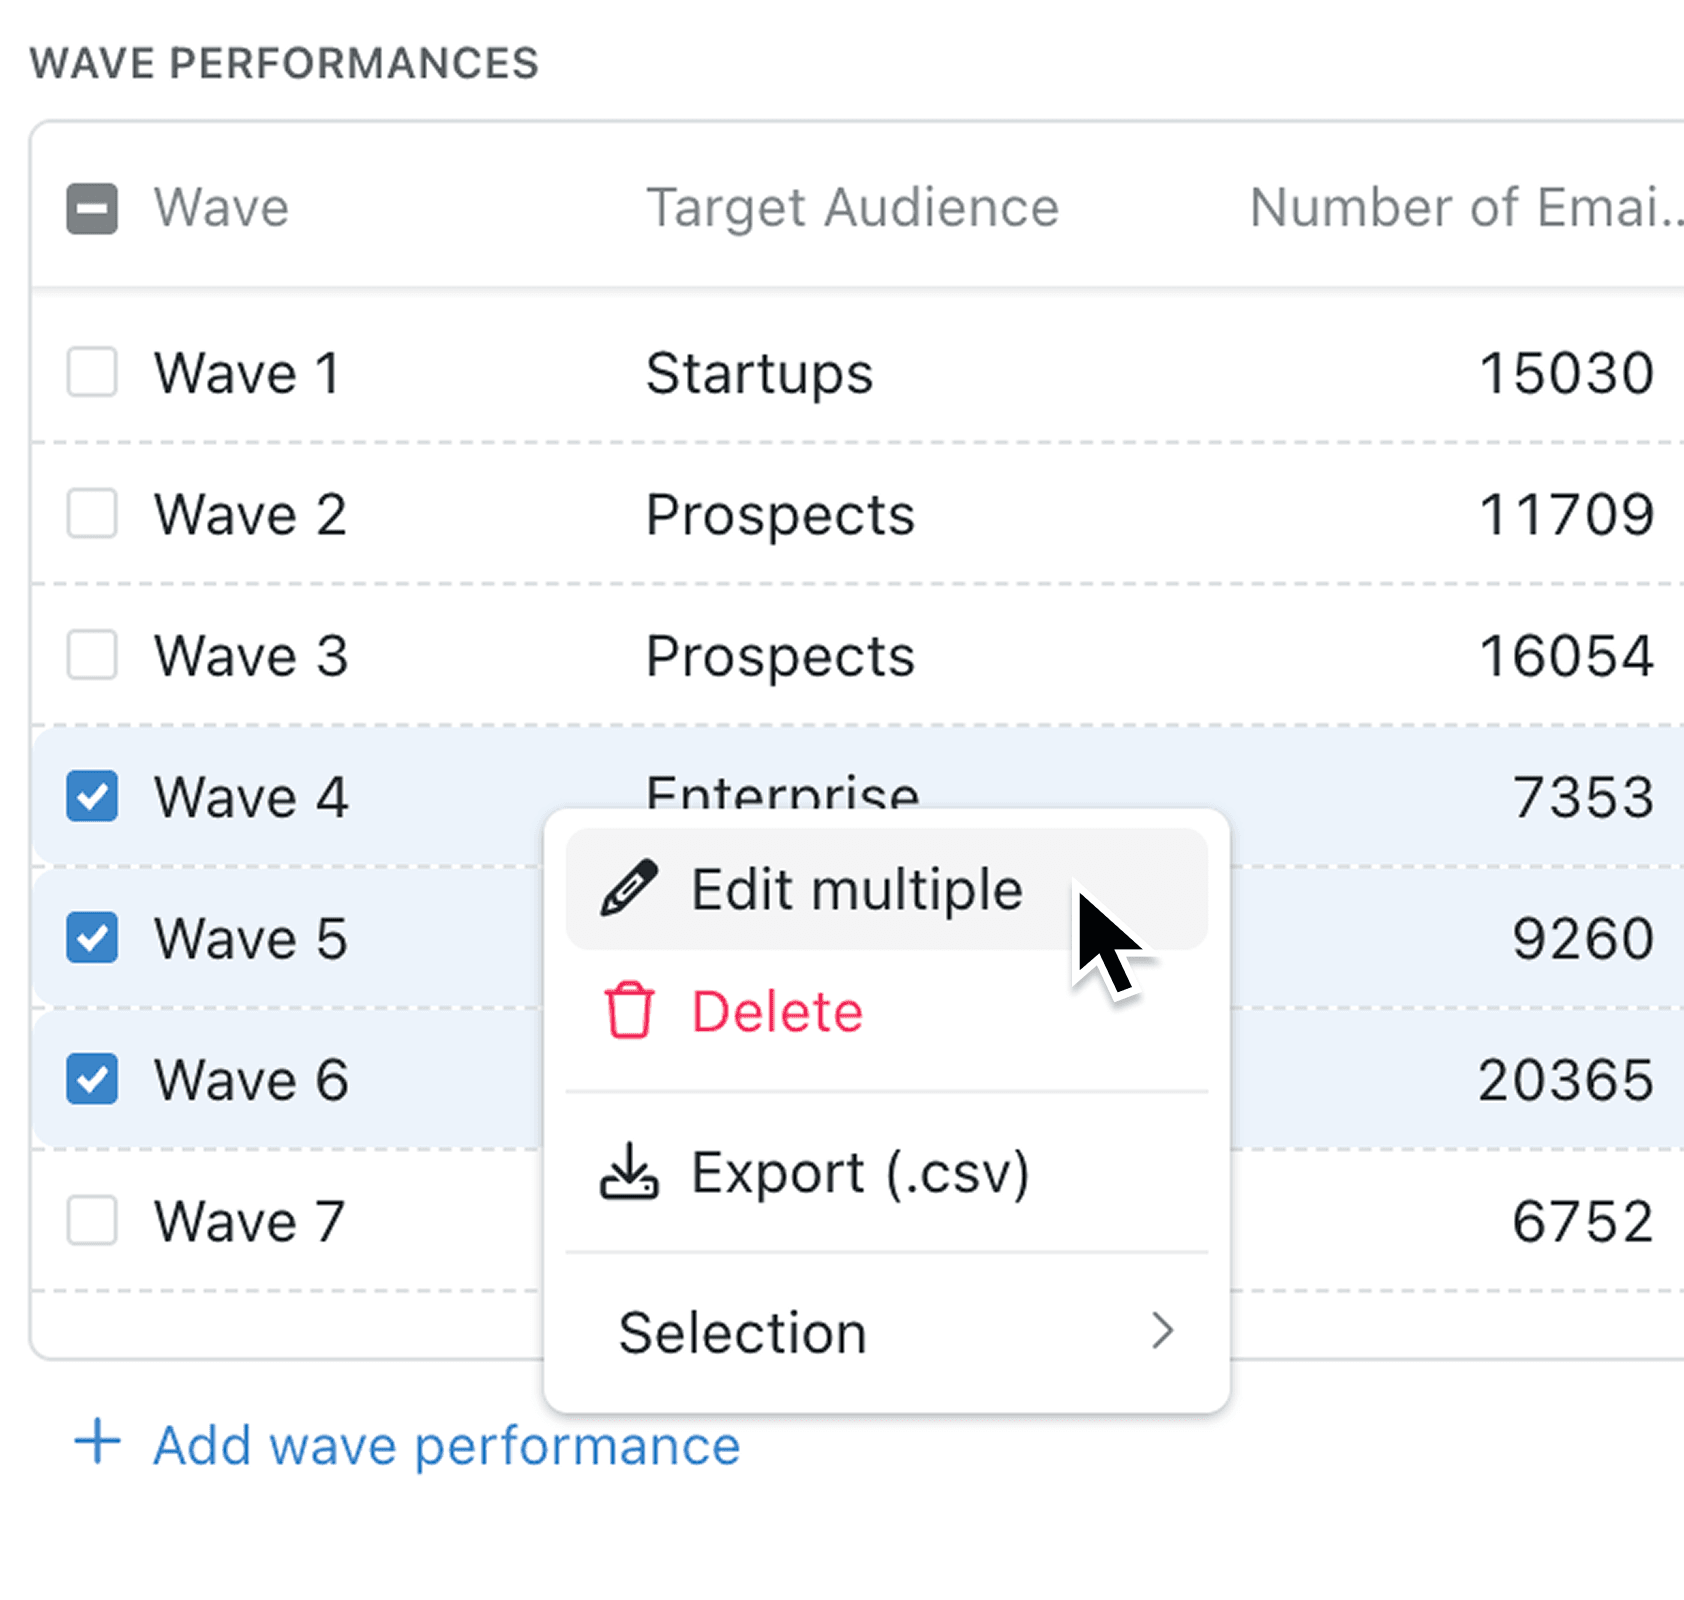This screenshot has width=1684, height=1600.
Task: Deselect the Wave 5 checkbox
Action: 91,938
